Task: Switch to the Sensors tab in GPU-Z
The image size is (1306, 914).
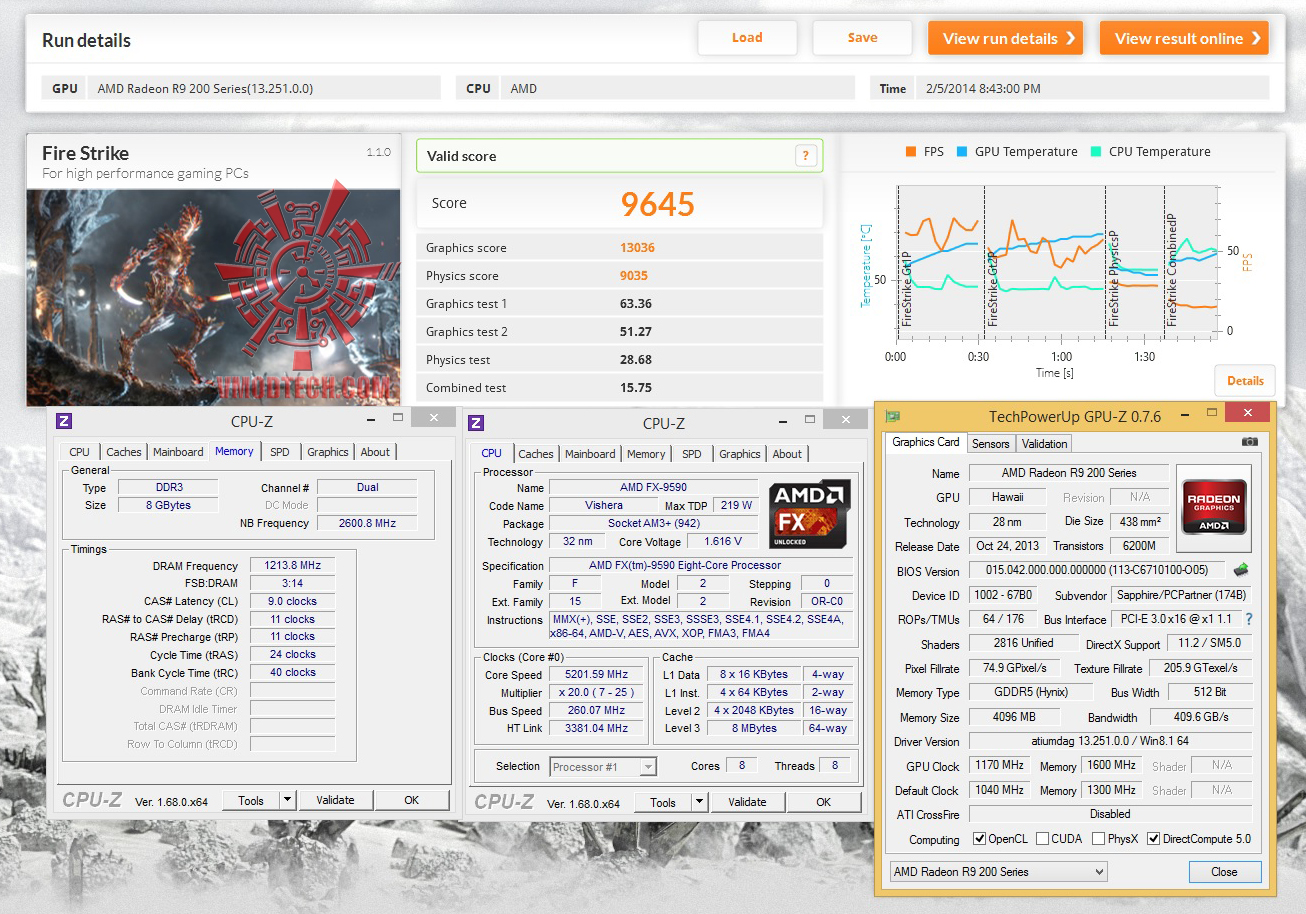Action: pyautogui.click(x=991, y=444)
